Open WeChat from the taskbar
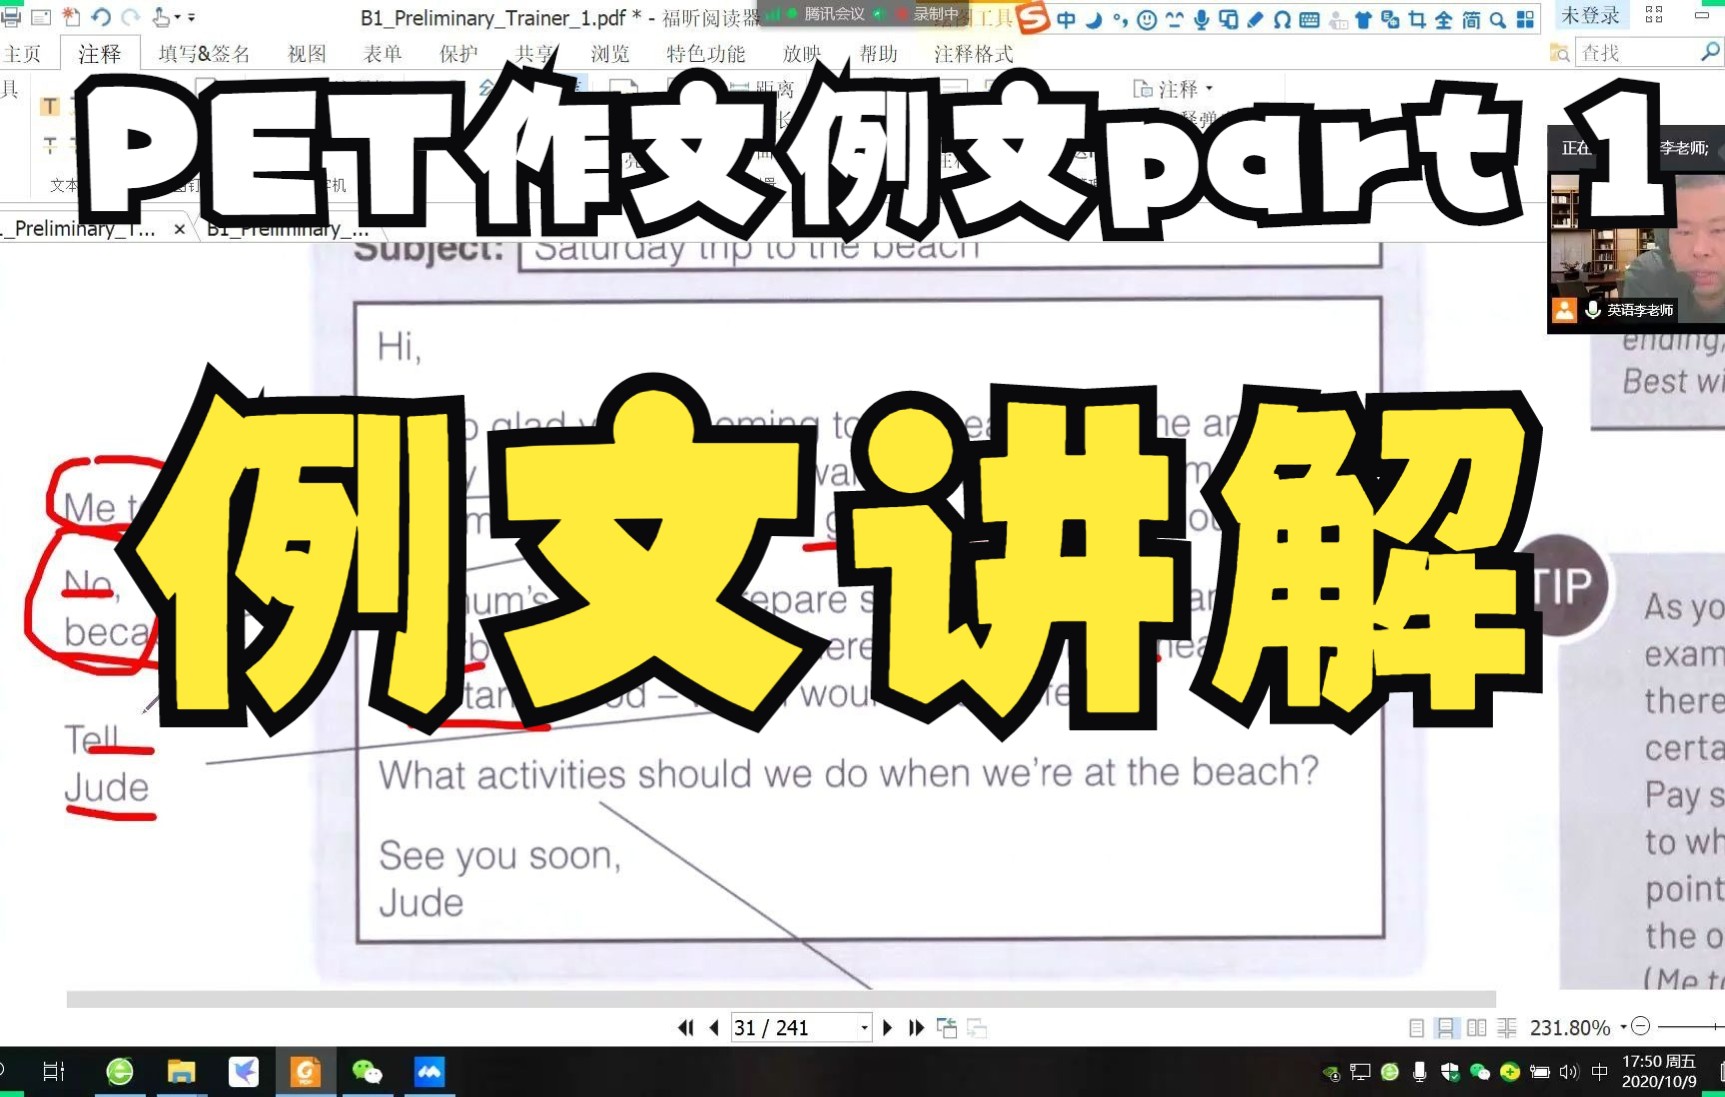1725x1097 pixels. [367, 1072]
